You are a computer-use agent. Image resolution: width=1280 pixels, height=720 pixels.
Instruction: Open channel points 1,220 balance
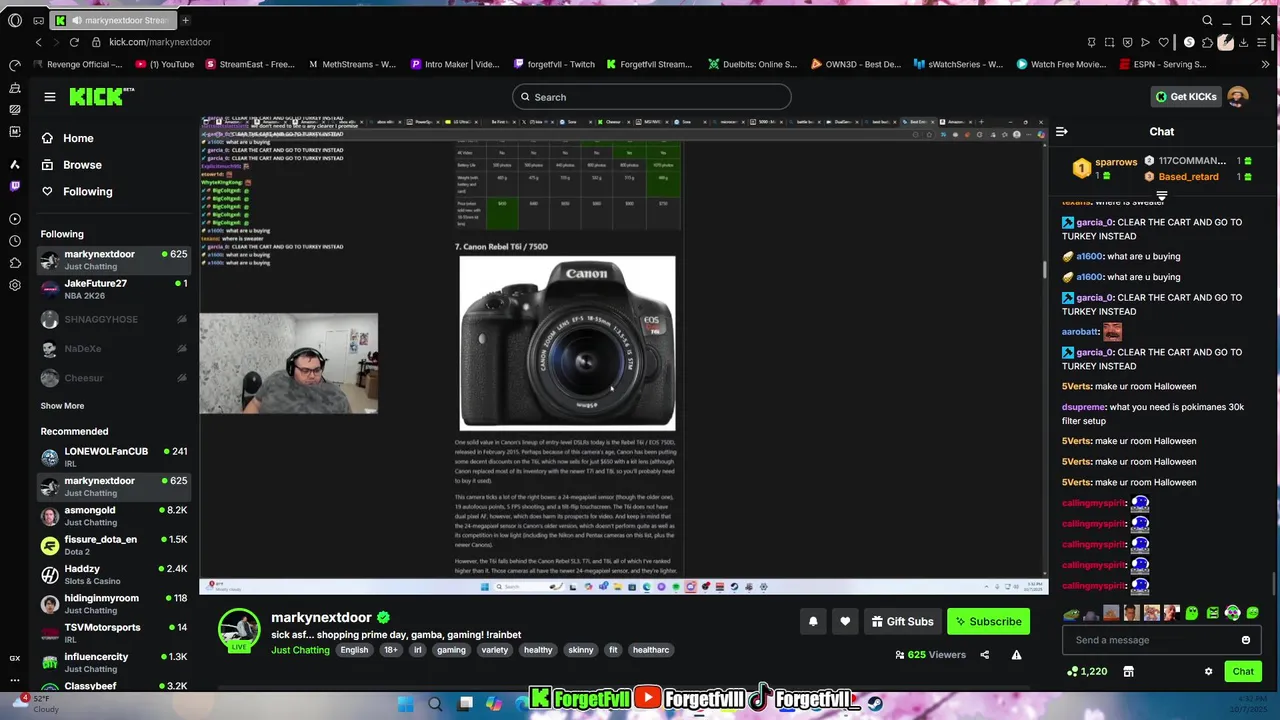1087,671
